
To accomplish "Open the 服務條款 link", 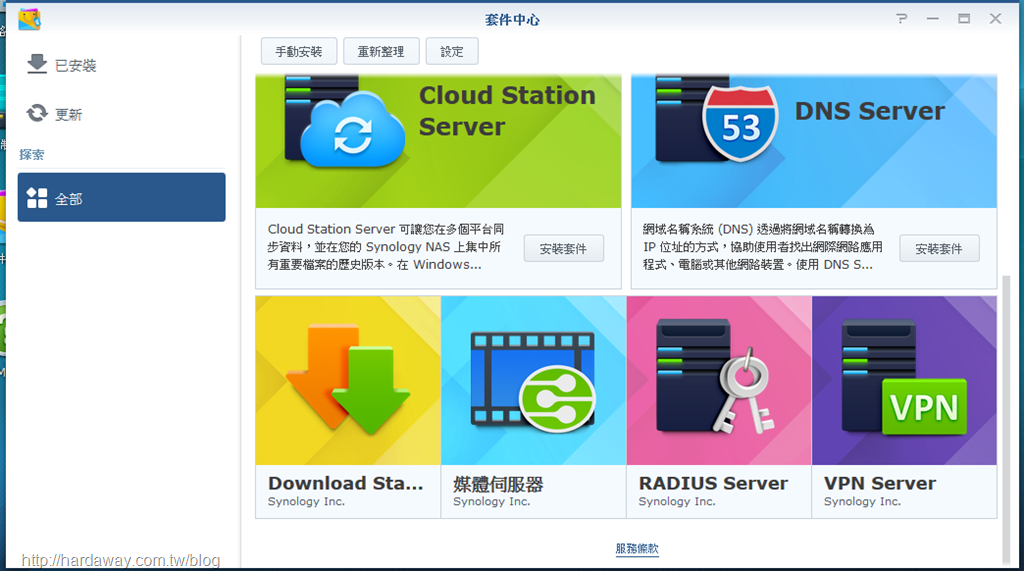I will [637, 549].
